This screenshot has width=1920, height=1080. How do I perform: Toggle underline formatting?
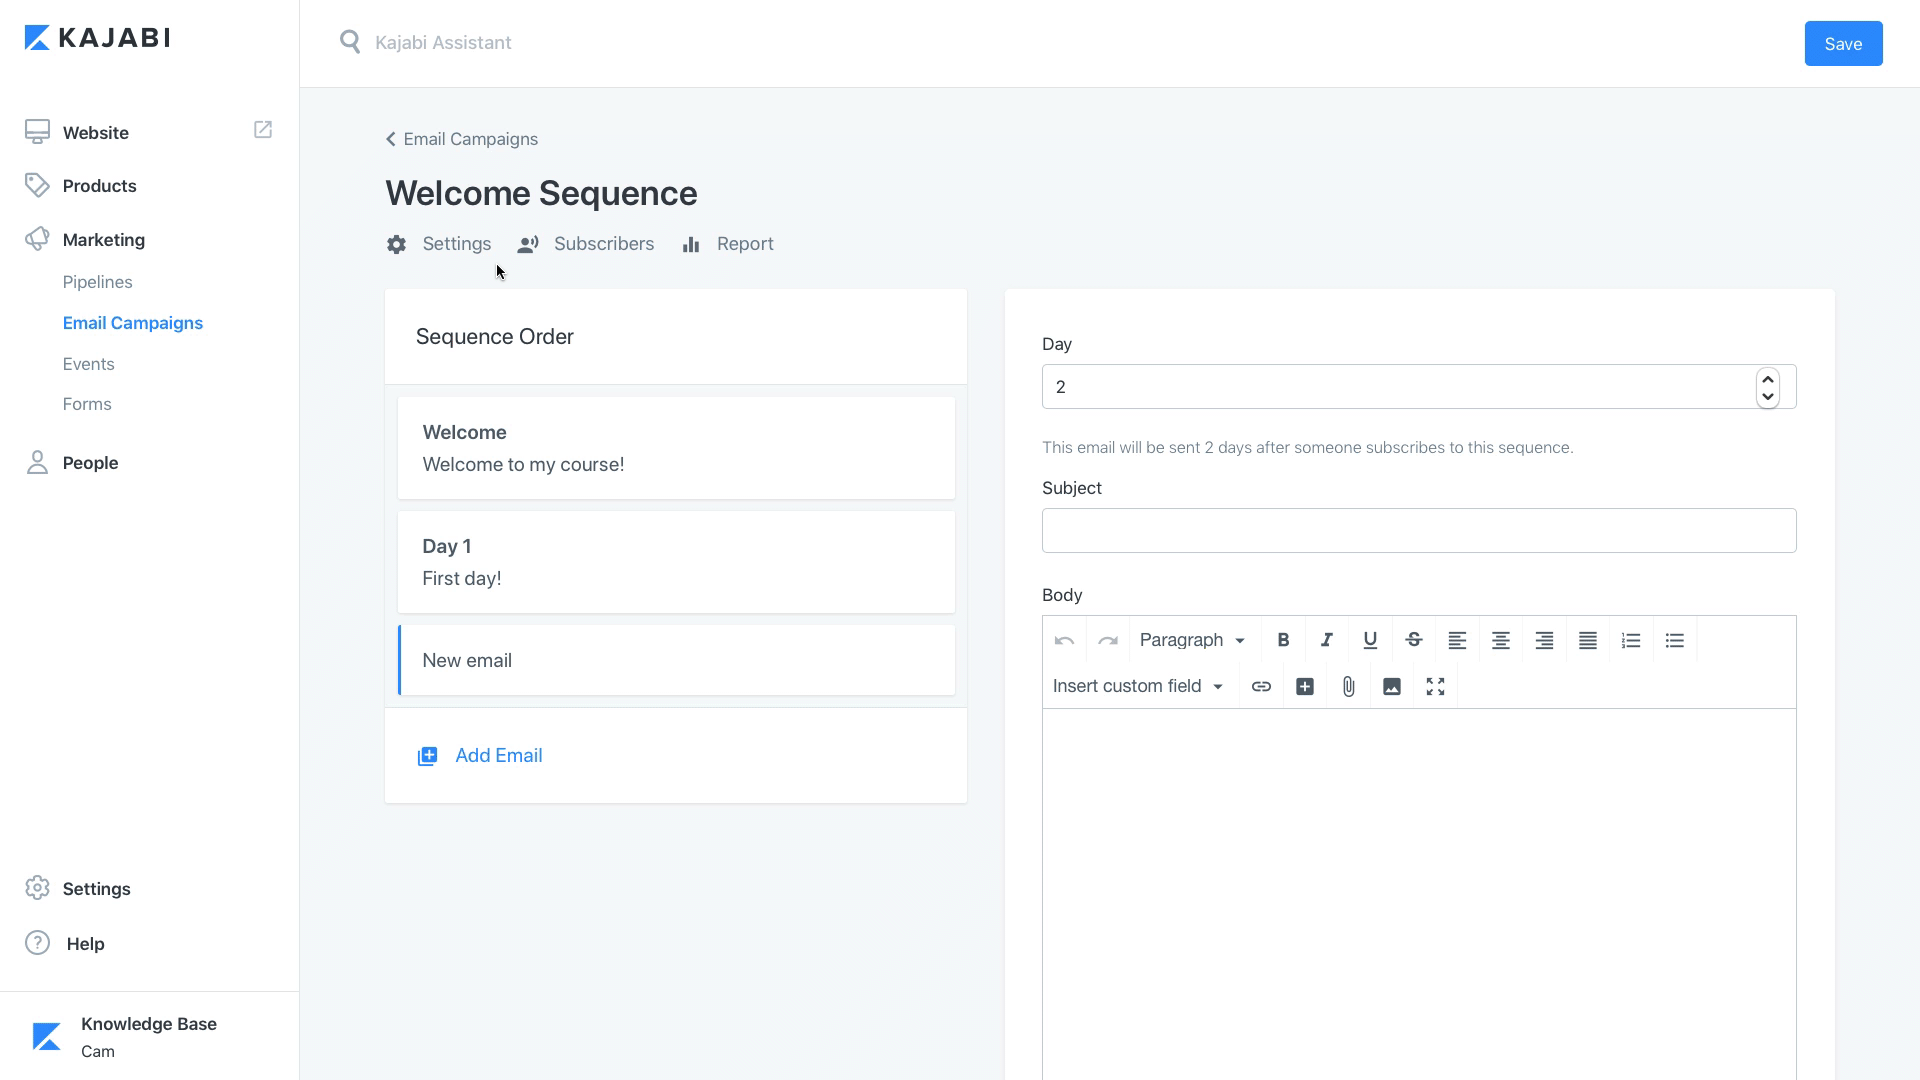[x=1370, y=640]
